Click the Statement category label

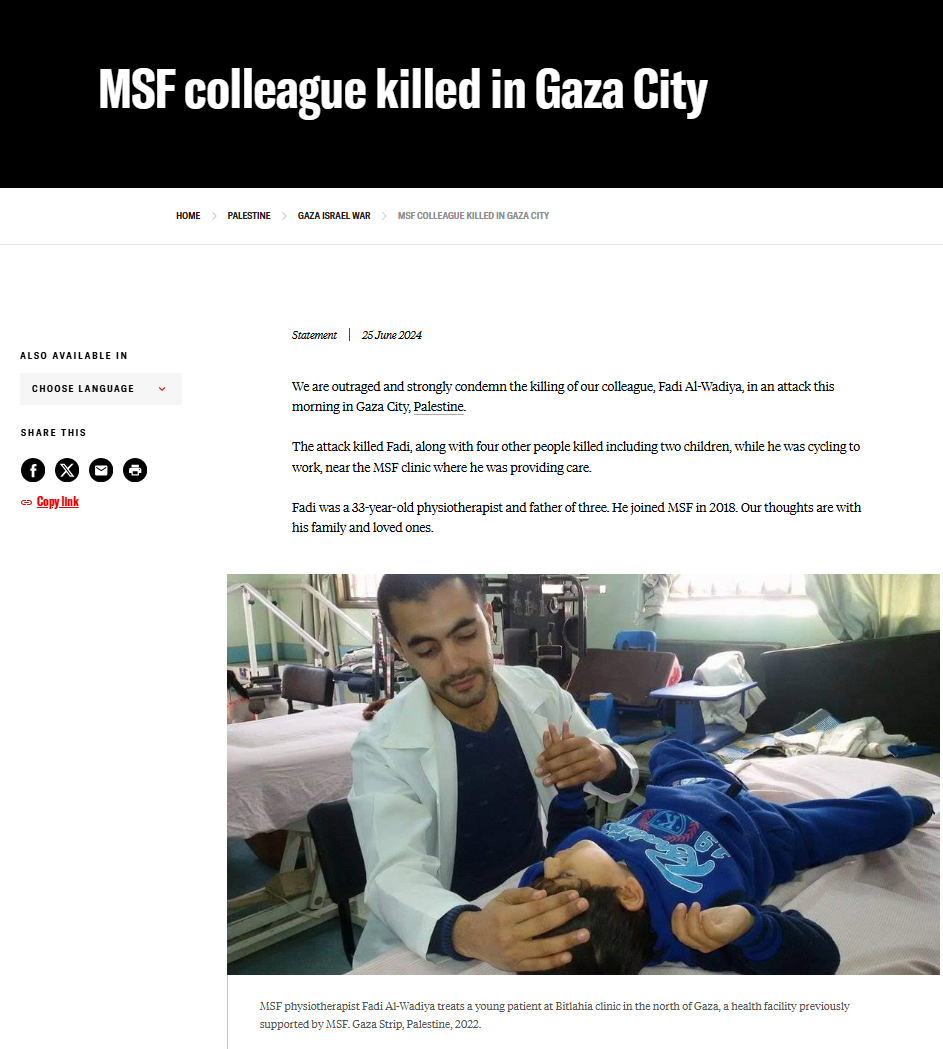314,335
